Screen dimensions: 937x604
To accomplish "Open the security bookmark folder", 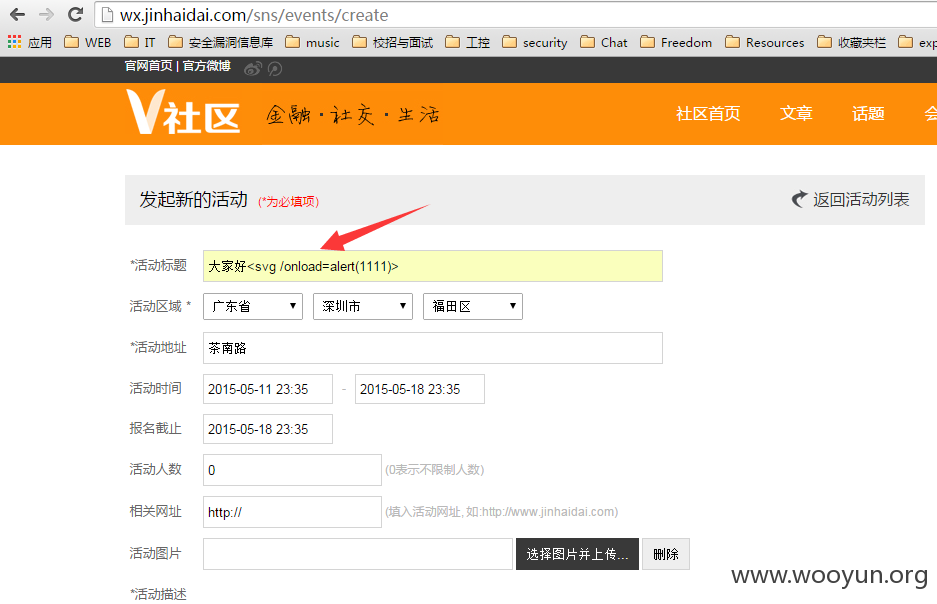I will point(535,42).
